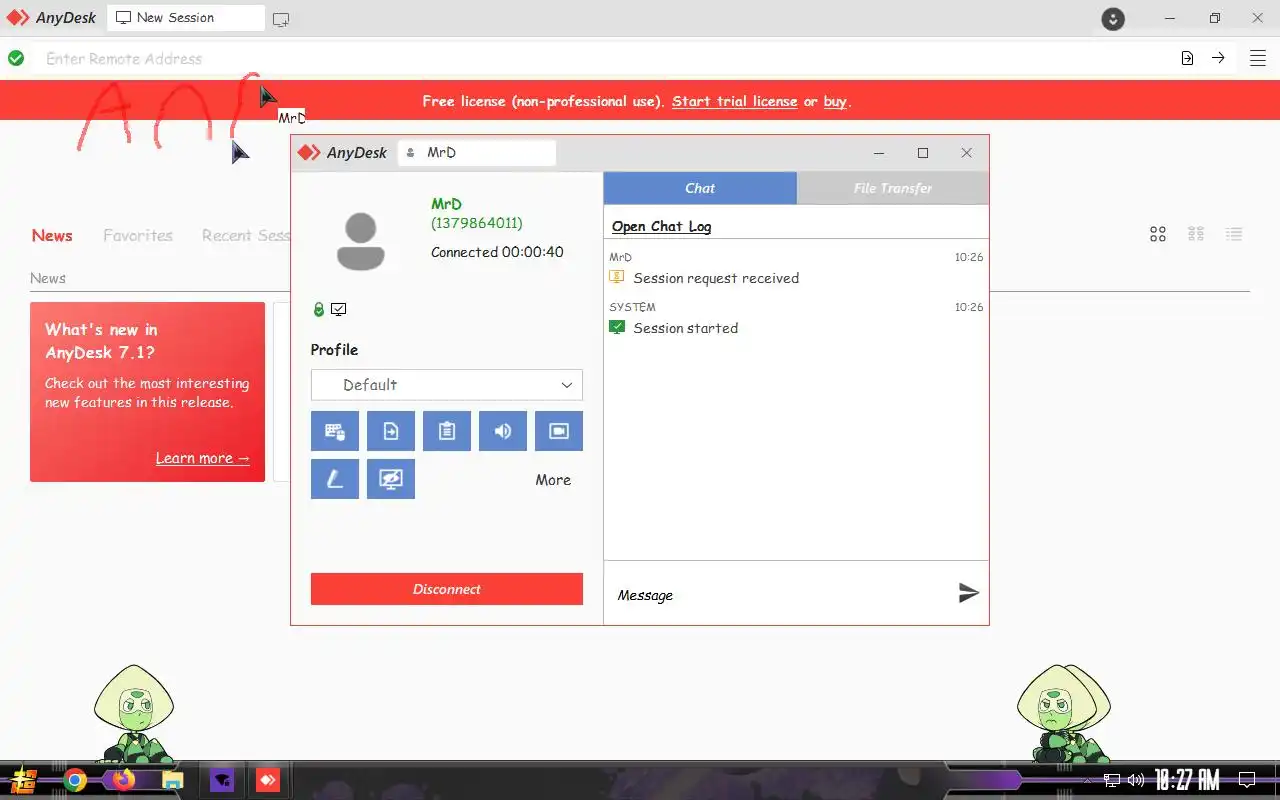This screenshot has width=1280, height=800.
Task: Toggle whiteboard drawing permission button
Action: coord(334,479)
